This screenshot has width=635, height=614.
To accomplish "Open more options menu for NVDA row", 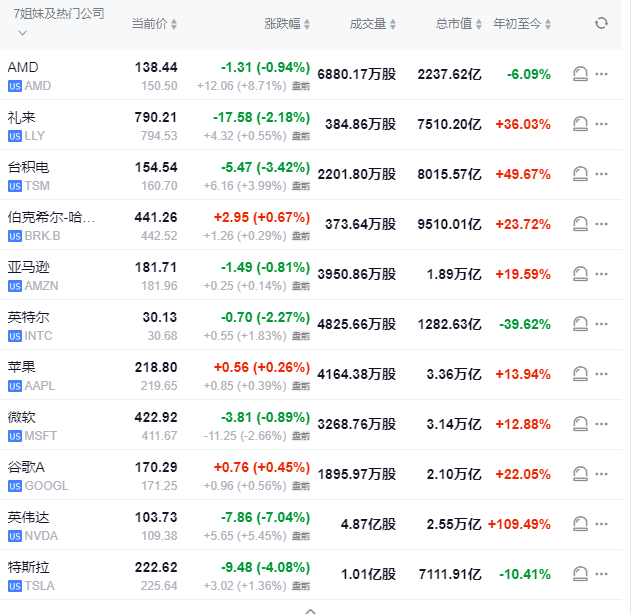I will tap(601, 524).
